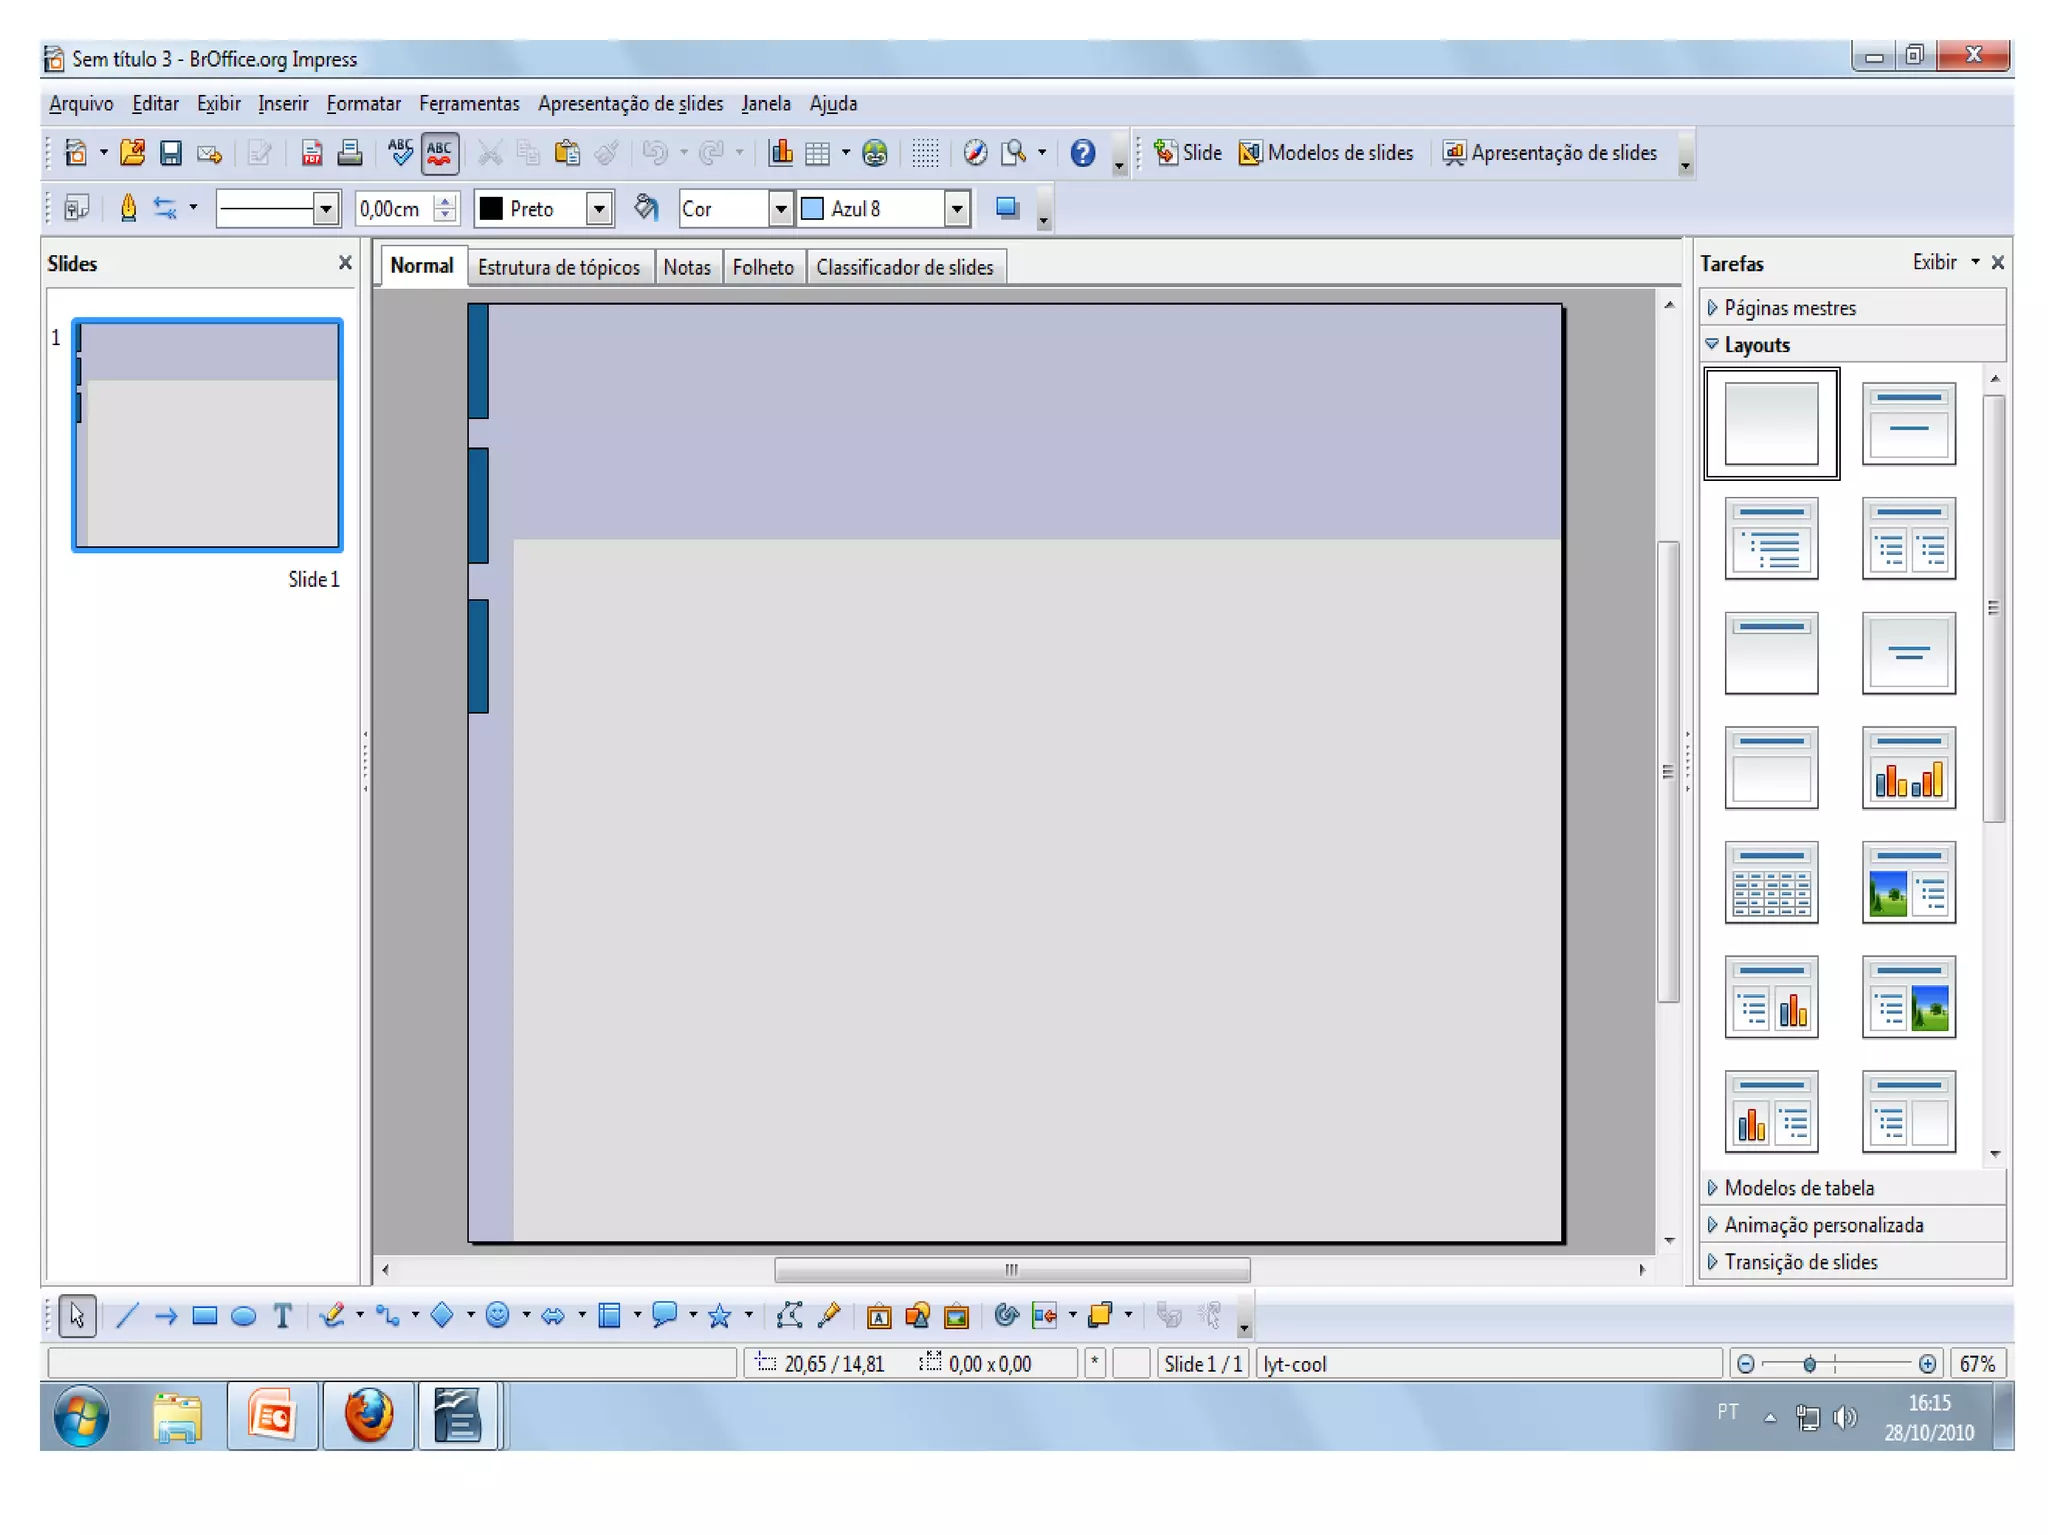Insert a chart using the chart icon
This screenshot has height=1535, width=2048.
click(781, 153)
